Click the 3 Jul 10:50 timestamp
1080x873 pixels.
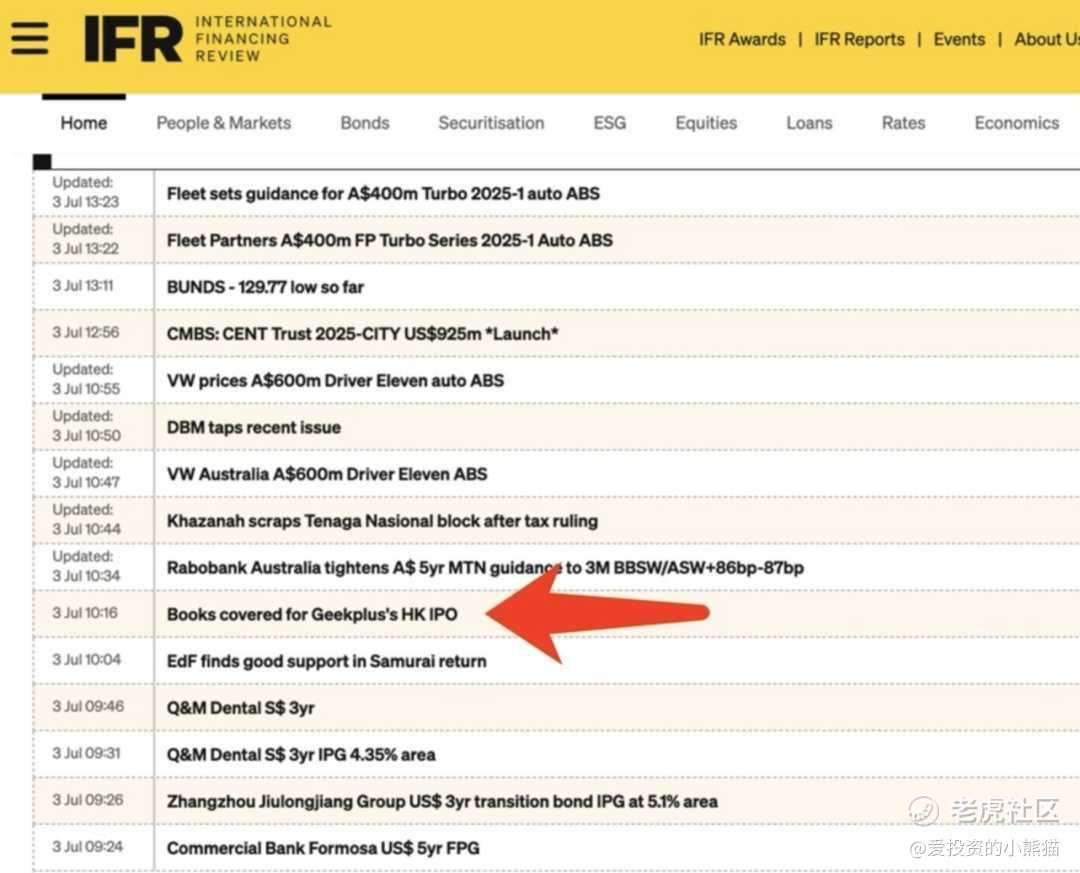86,436
